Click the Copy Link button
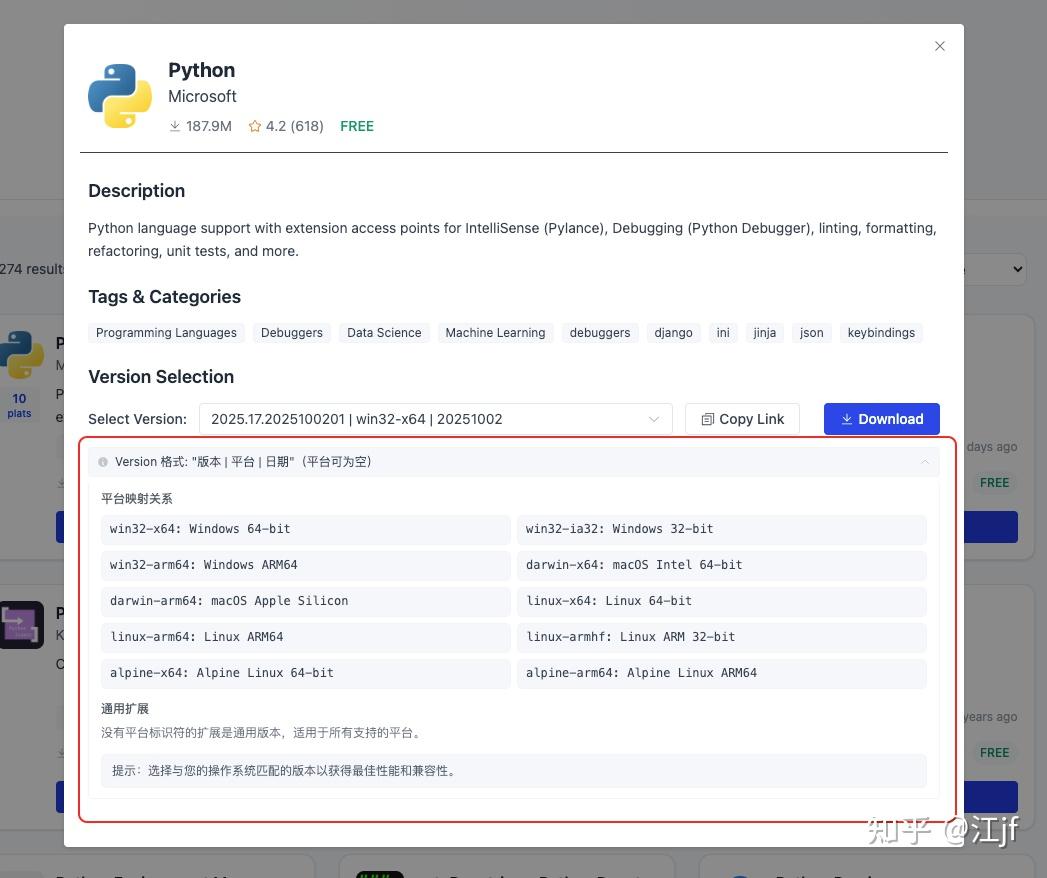 pos(743,419)
